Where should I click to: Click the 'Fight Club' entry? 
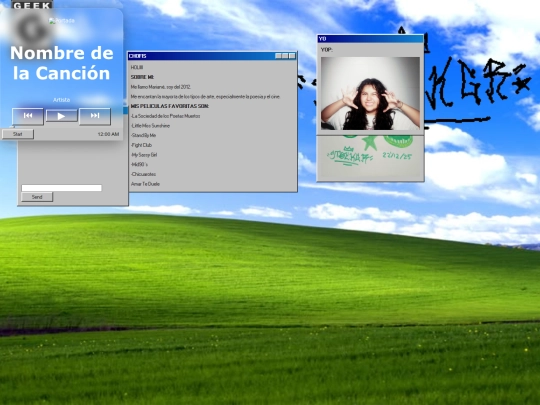pos(141,145)
